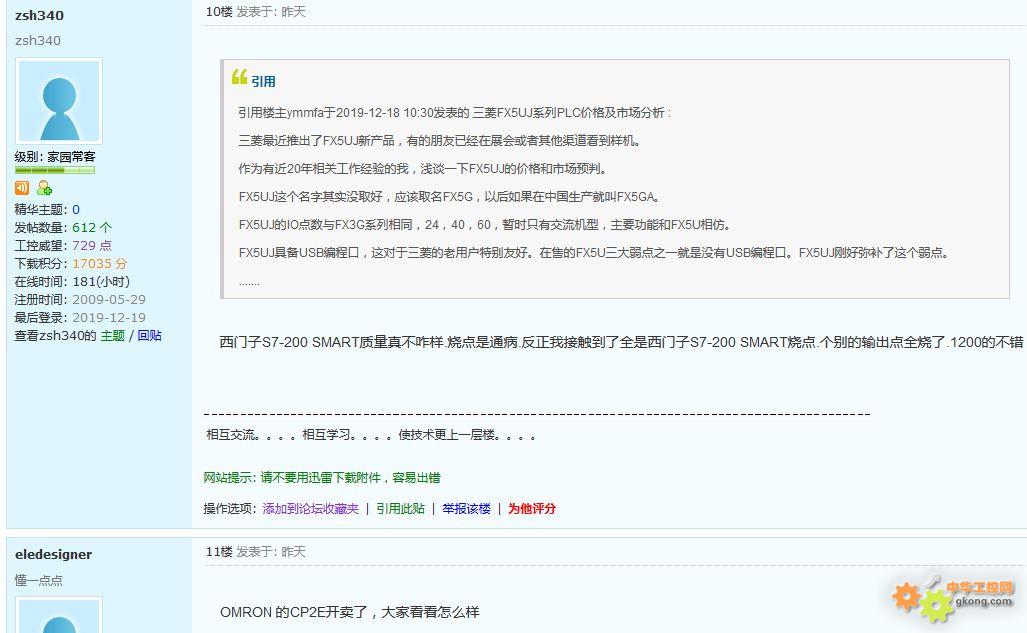This screenshot has height=633, width=1027.
Task: Click 引用此贴 to quote post
Action: [400, 508]
